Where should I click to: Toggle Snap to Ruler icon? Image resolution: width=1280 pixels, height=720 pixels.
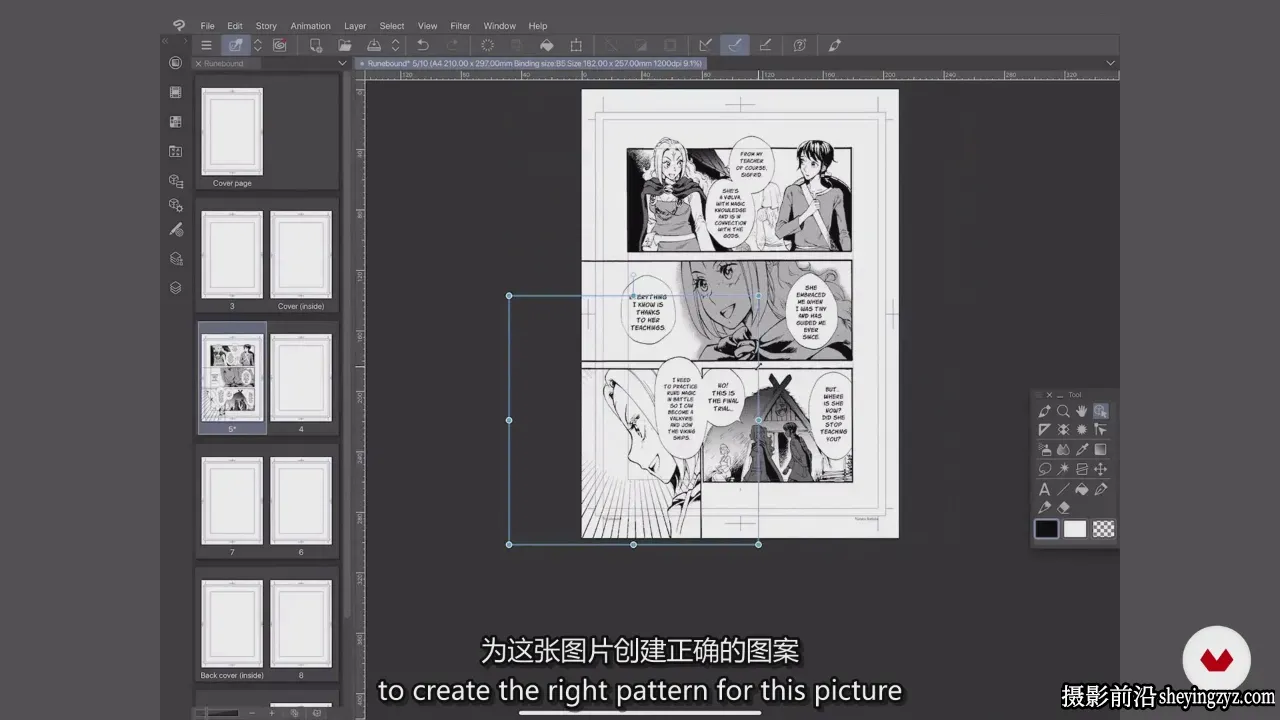(x=705, y=45)
